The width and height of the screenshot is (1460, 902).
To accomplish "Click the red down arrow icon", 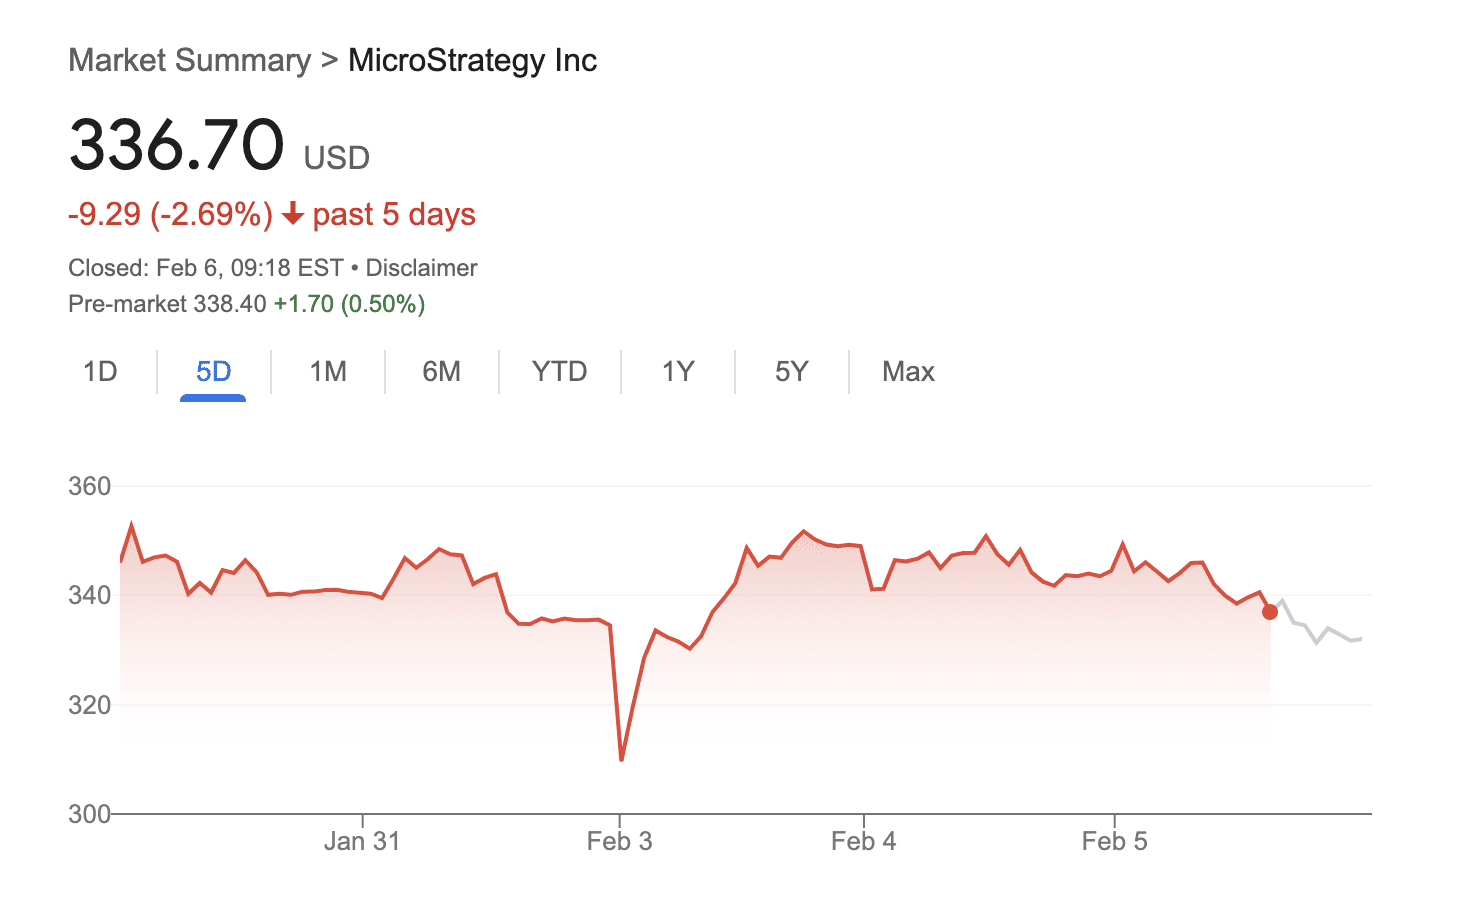I will coord(293,214).
